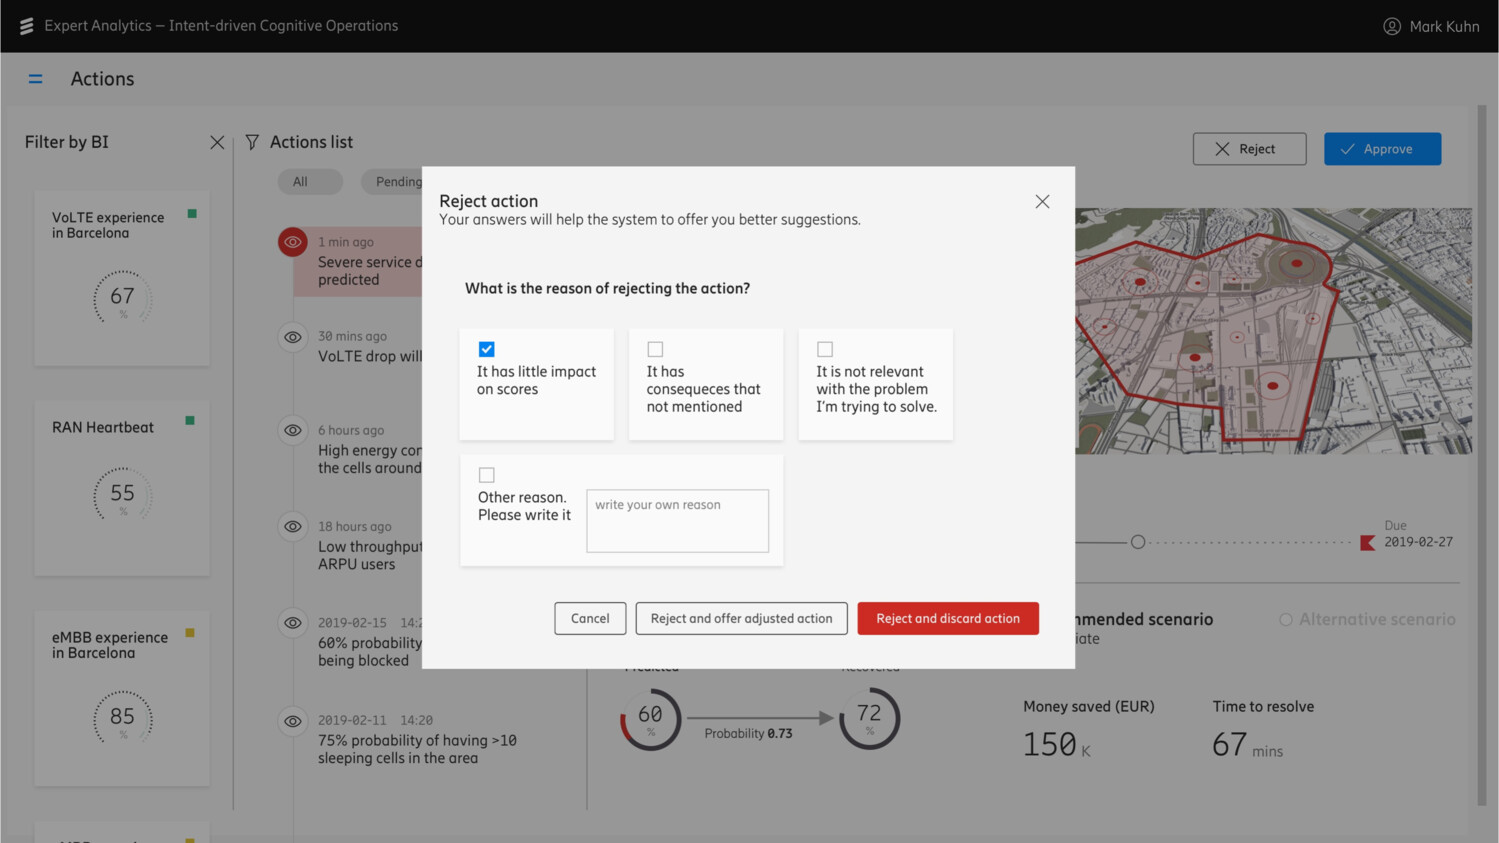This screenshot has height=843, width=1499.
Task: Open the user profile icon for Mark Kuhn
Action: pyautogui.click(x=1391, y=26)
